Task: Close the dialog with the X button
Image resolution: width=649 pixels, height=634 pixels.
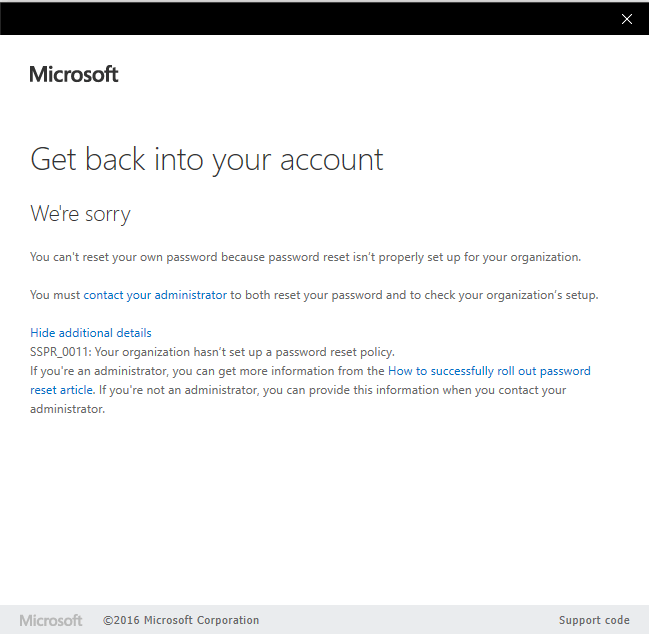Action: [x=627, y=19]
